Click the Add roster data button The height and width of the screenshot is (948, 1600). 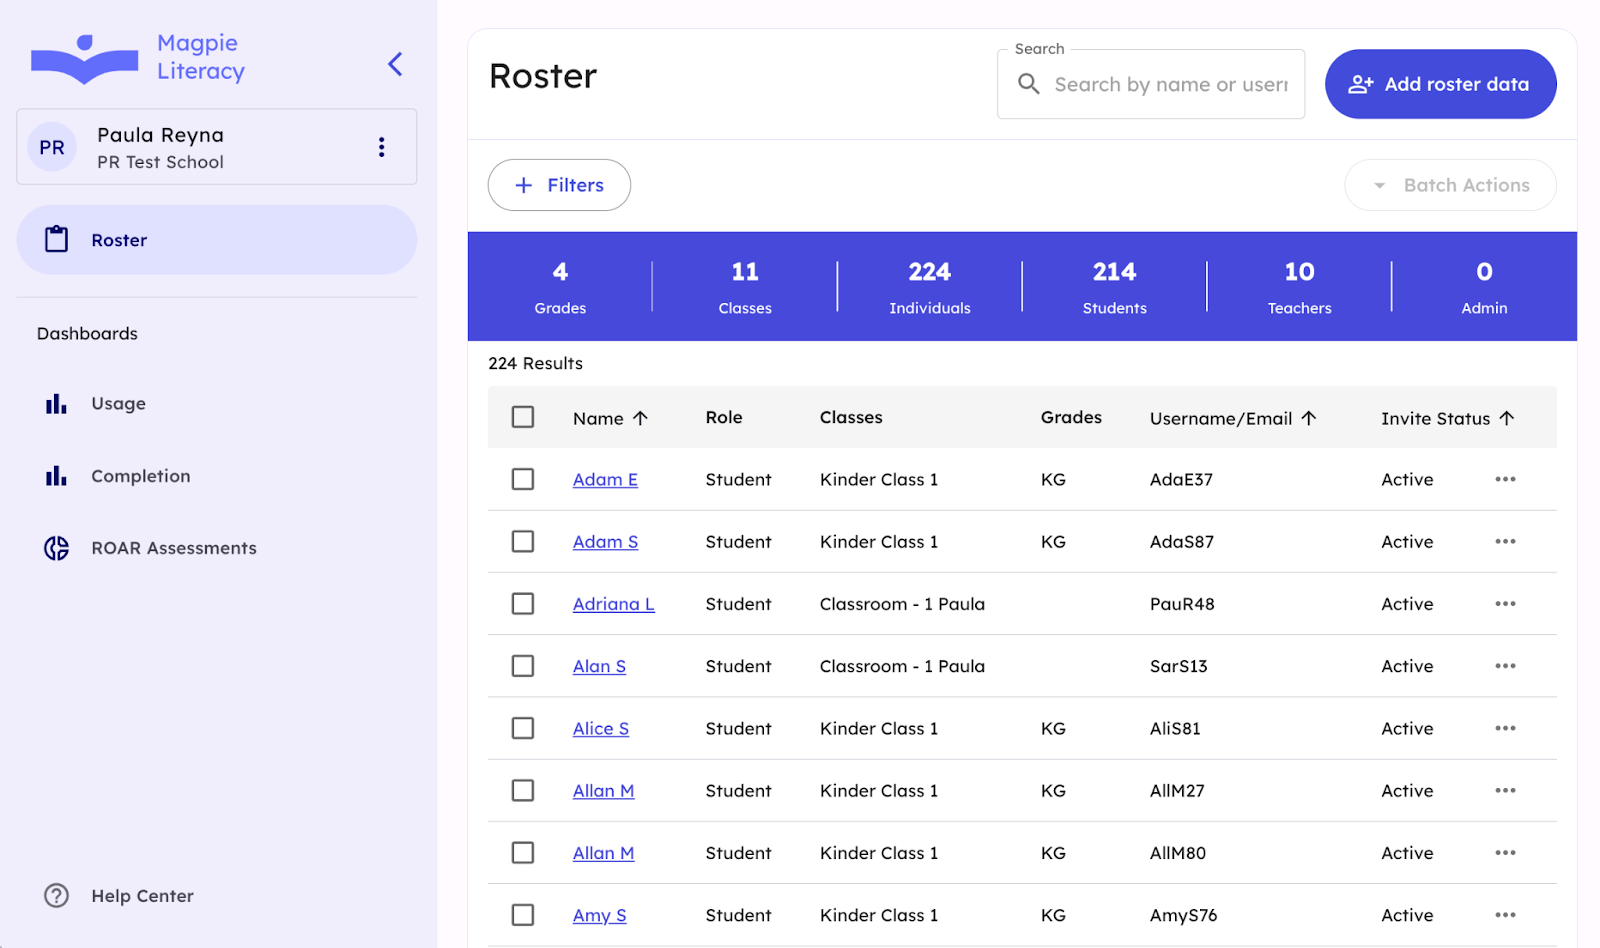tap(1440, 84)
